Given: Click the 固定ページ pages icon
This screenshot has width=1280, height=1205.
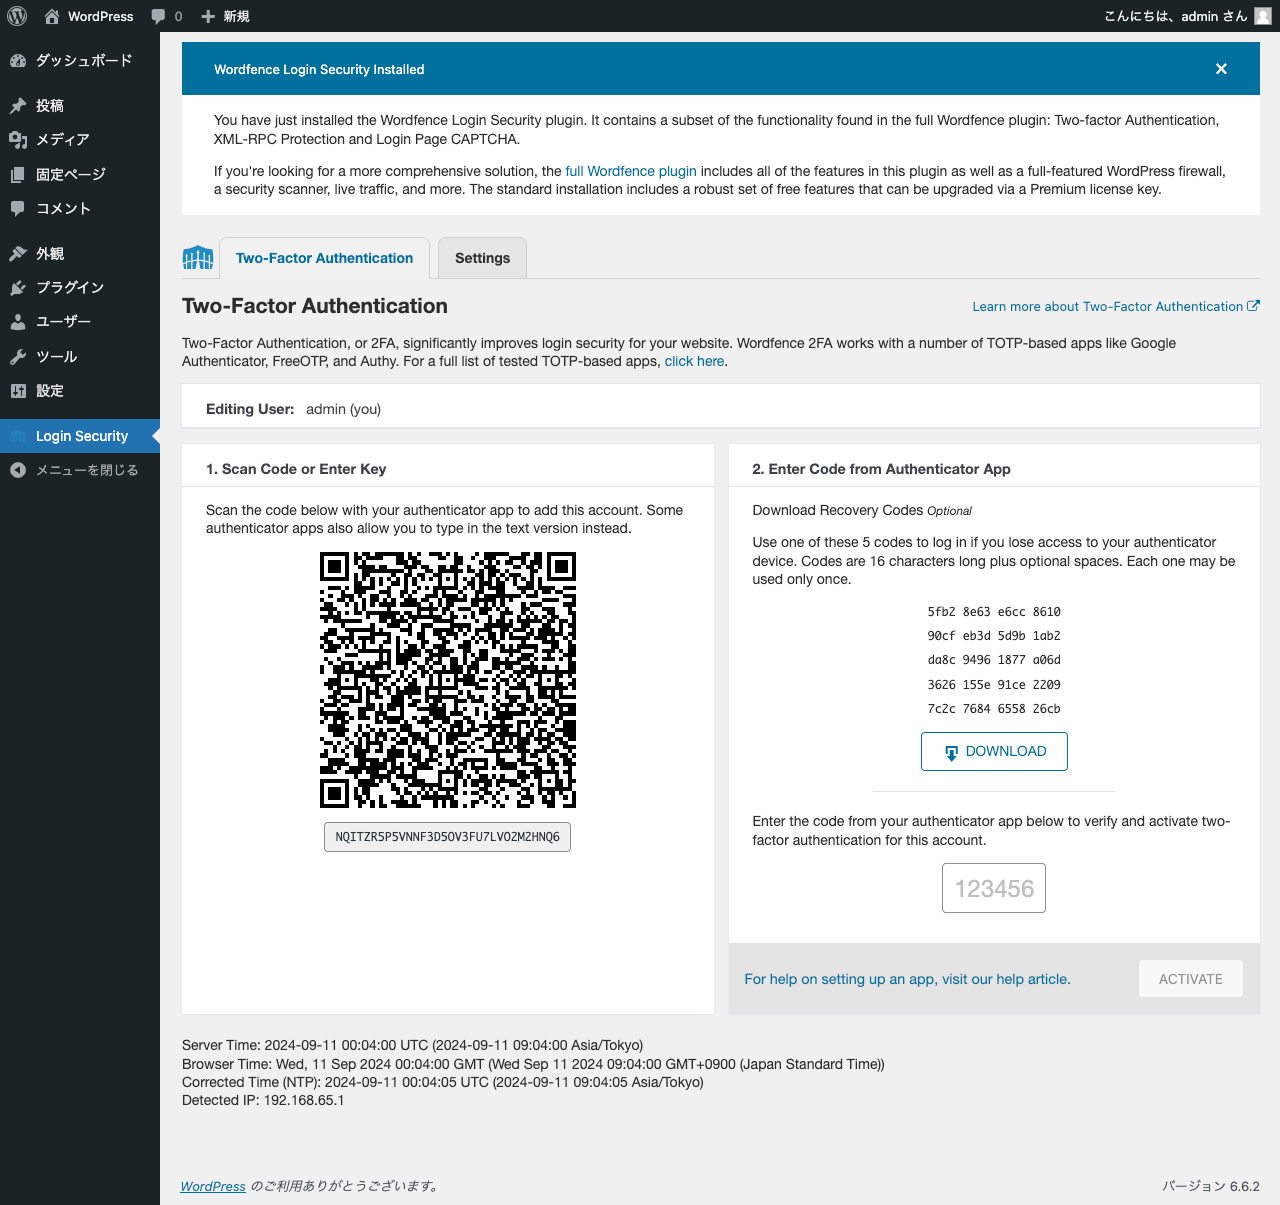Looking at the screenshot, I should 18,174.
